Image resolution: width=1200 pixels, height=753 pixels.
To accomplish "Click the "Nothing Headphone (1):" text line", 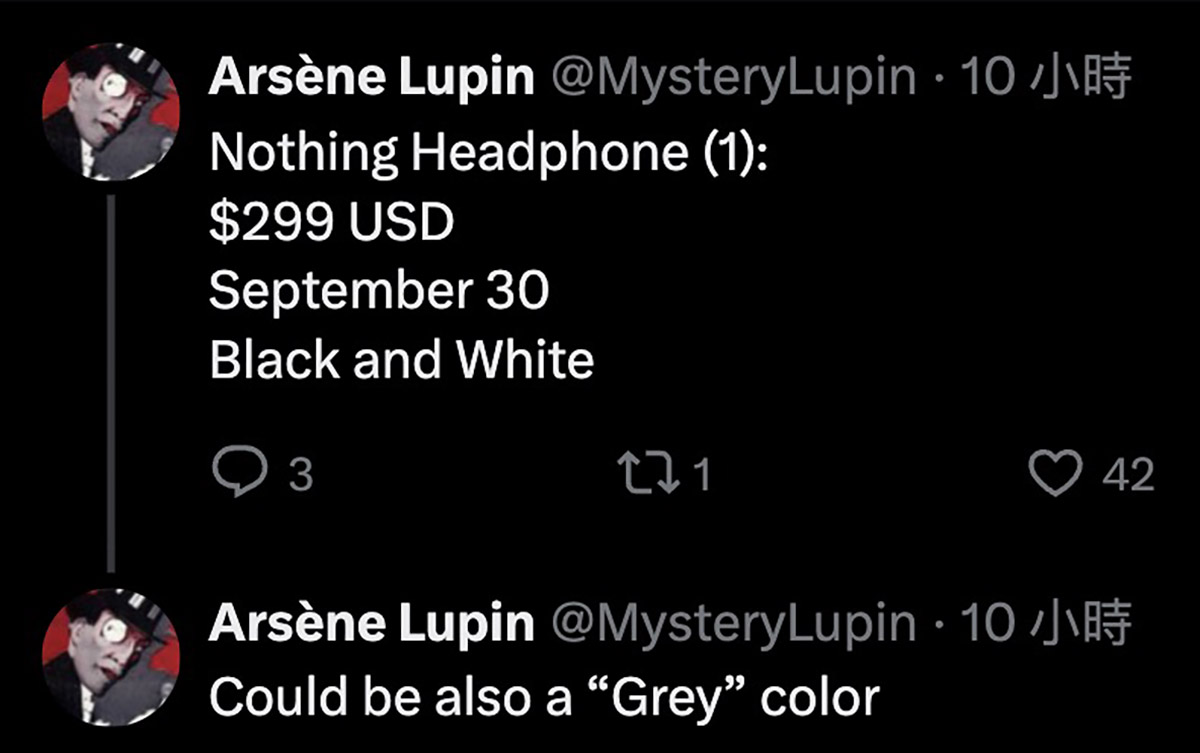I will tap(488, 152).
